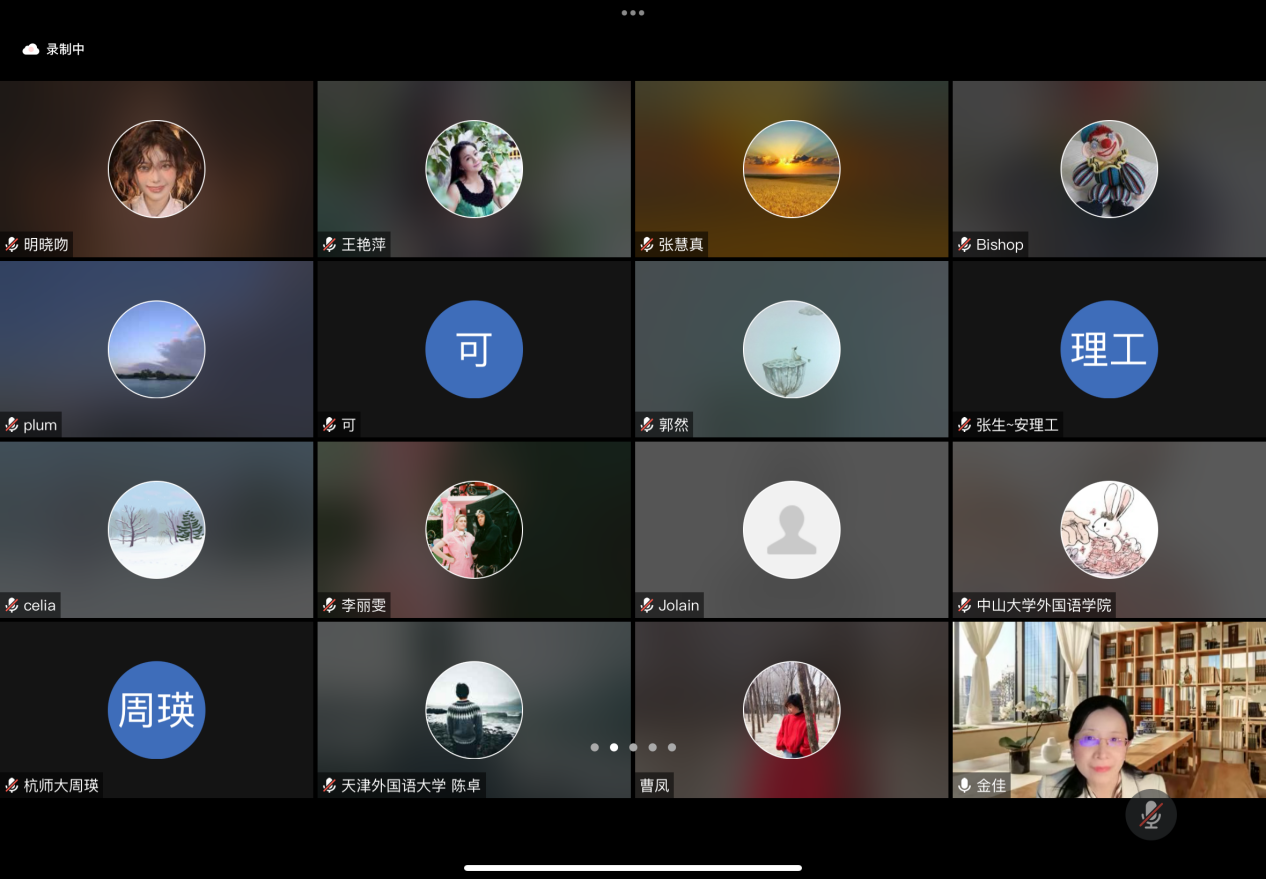Select Bishop's clown avatar
Image resolution: width=1266 pixels, height=879 pixels.
coord(1109,169)
